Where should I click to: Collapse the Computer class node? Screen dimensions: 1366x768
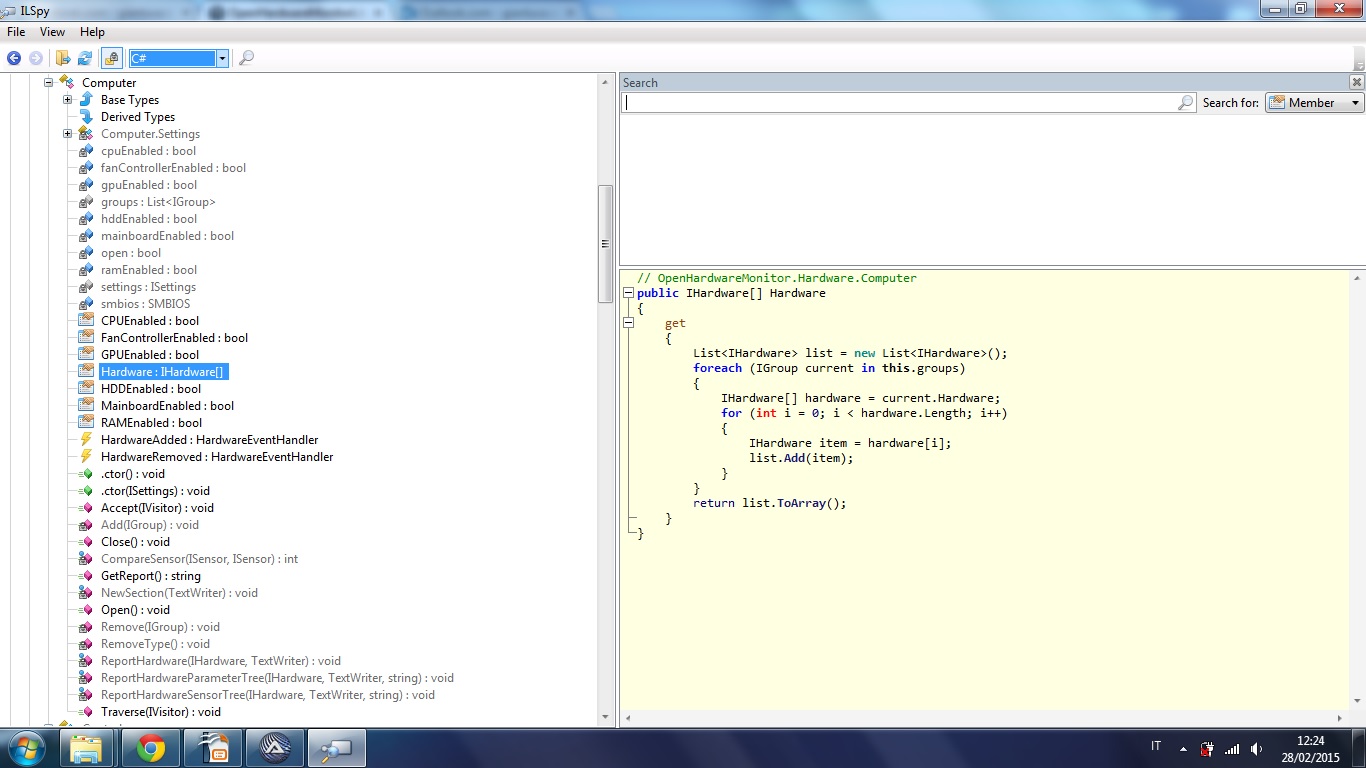click(x=48, y=83)
